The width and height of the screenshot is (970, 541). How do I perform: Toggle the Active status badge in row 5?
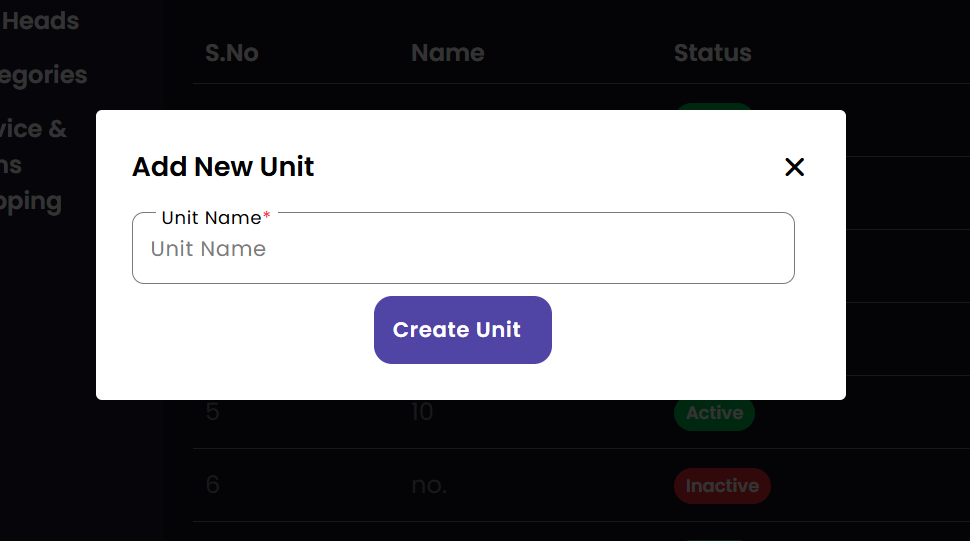coord(714,413)
